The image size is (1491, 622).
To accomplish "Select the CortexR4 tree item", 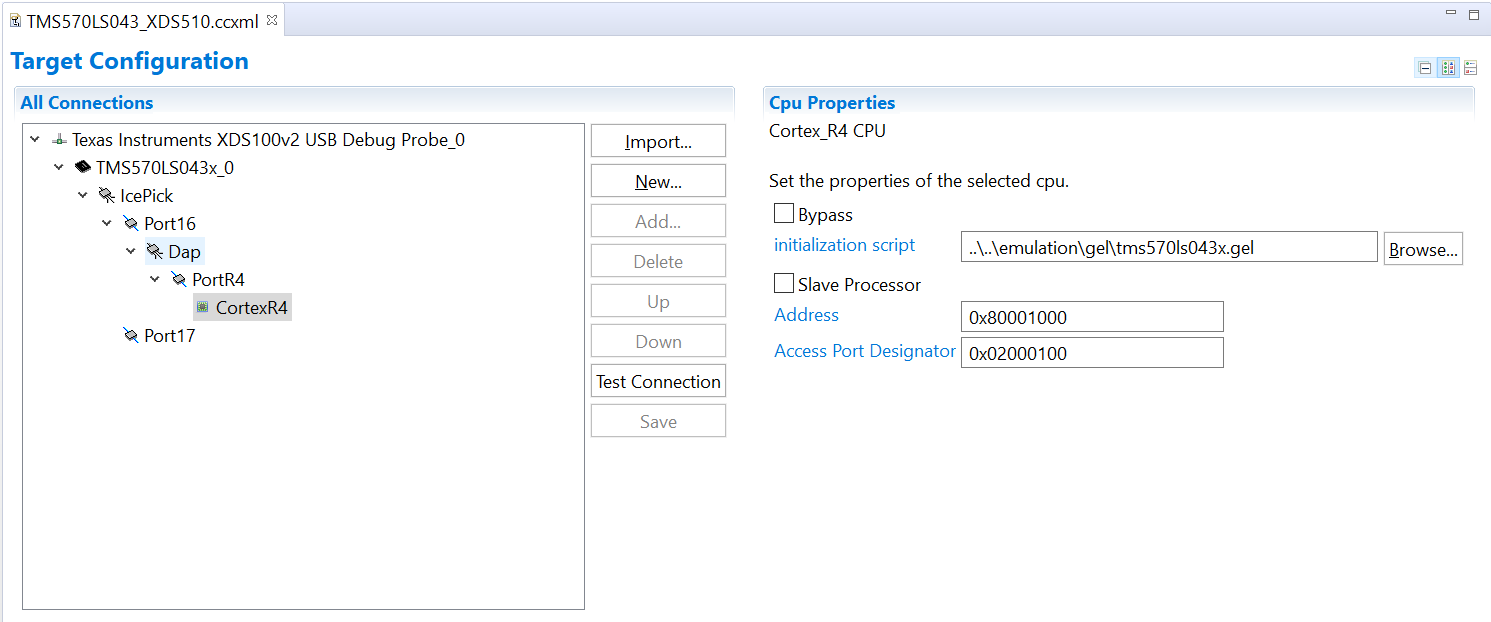I will click(x=242, y=308).
